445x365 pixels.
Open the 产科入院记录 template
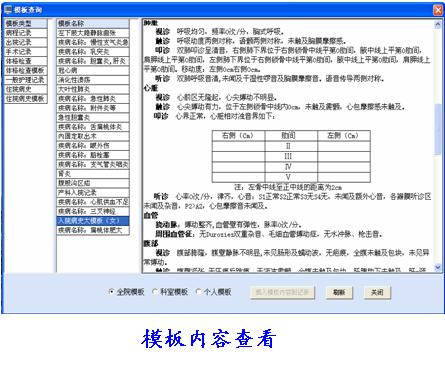pyautogui.click(x=93, y=192)
